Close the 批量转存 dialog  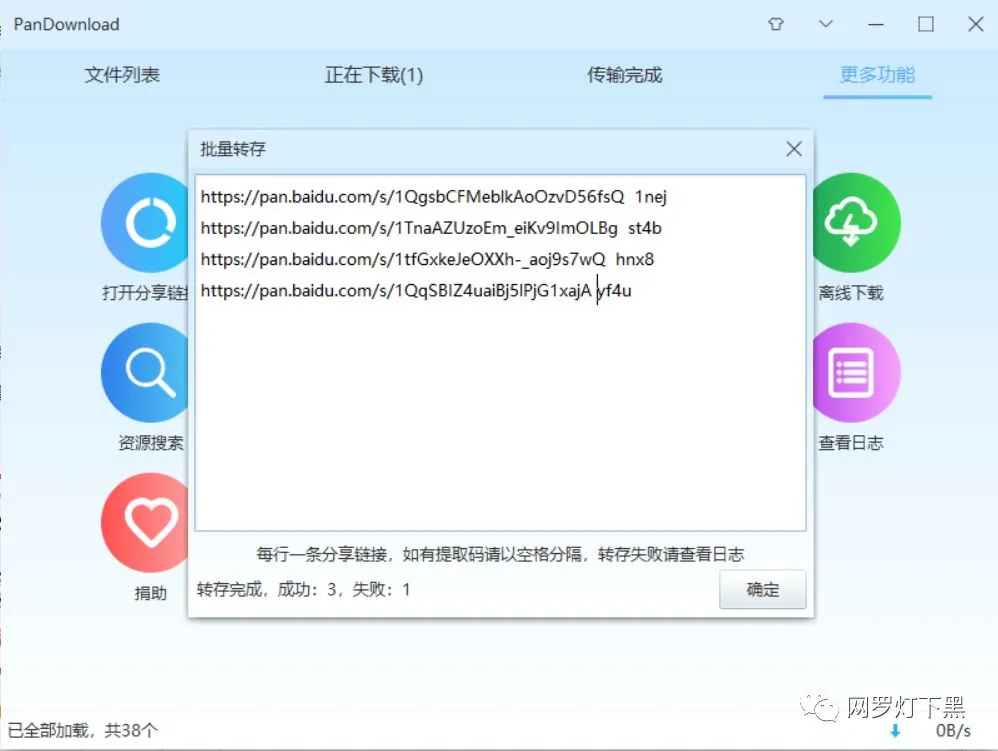point(794,149)
